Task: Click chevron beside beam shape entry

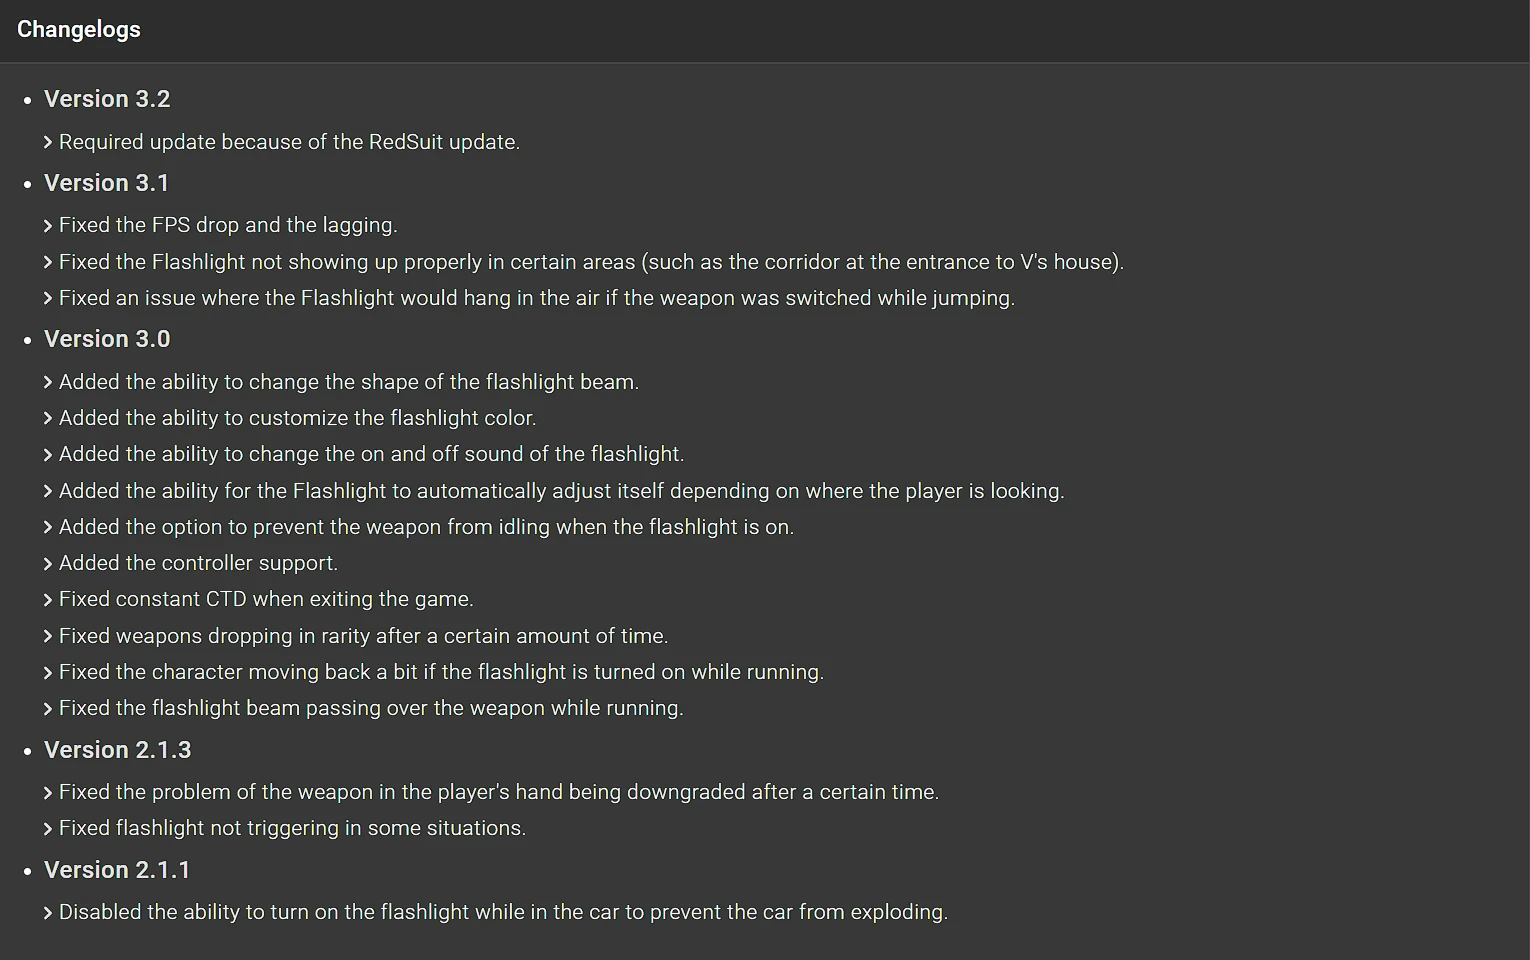Action: point(48,383)
